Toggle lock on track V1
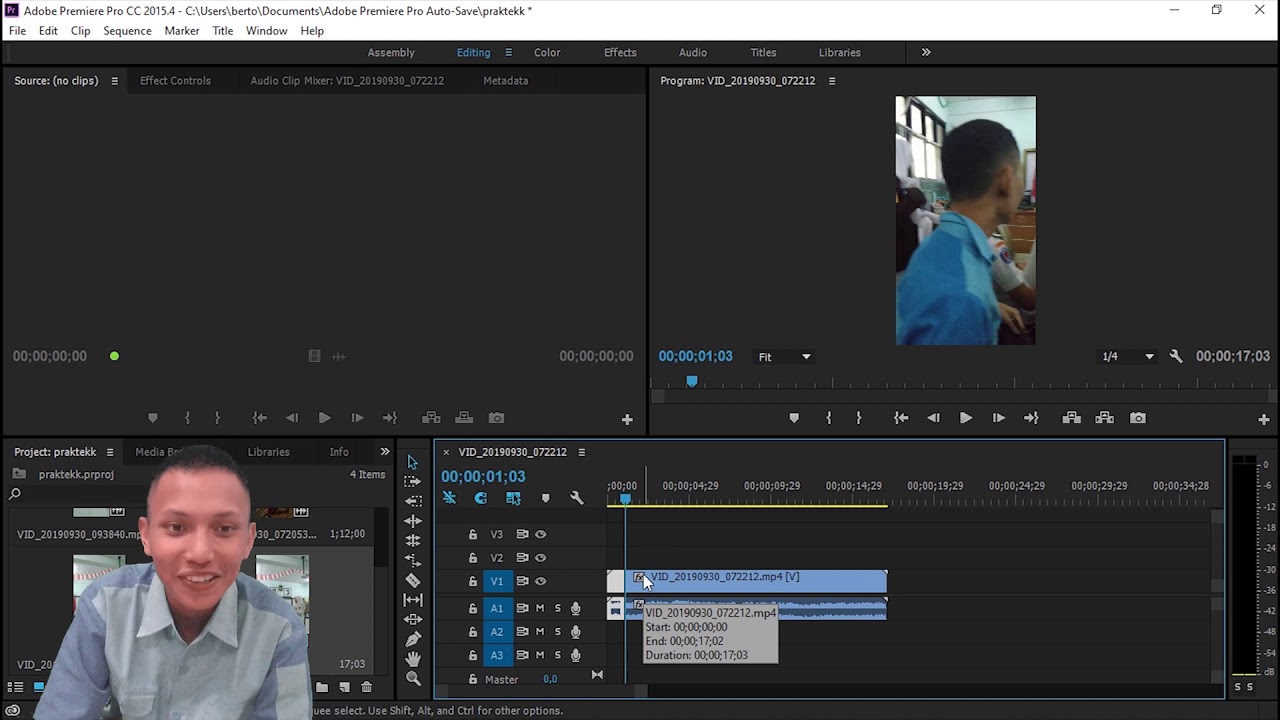The width and height of the screenshot is (1280, 720). point(473,581)
